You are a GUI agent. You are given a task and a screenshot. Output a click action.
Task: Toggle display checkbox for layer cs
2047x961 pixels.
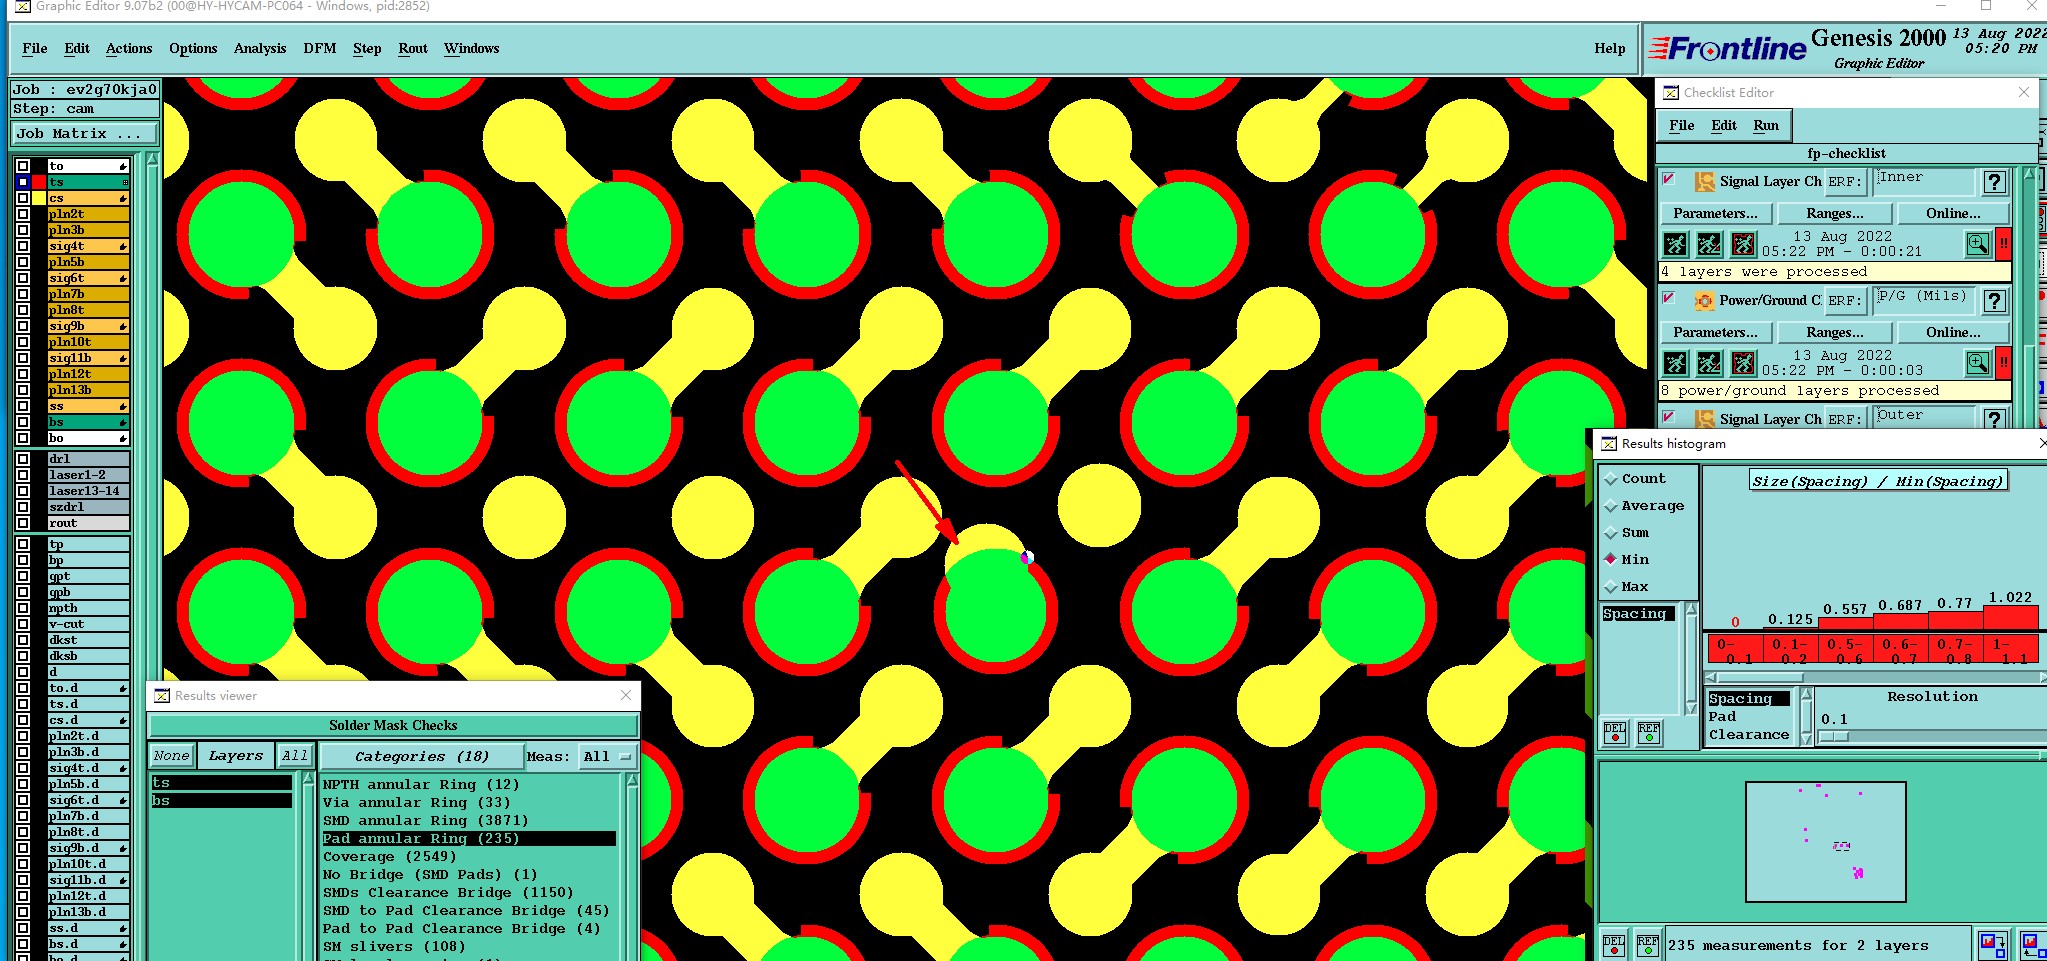tap(23, 198)
